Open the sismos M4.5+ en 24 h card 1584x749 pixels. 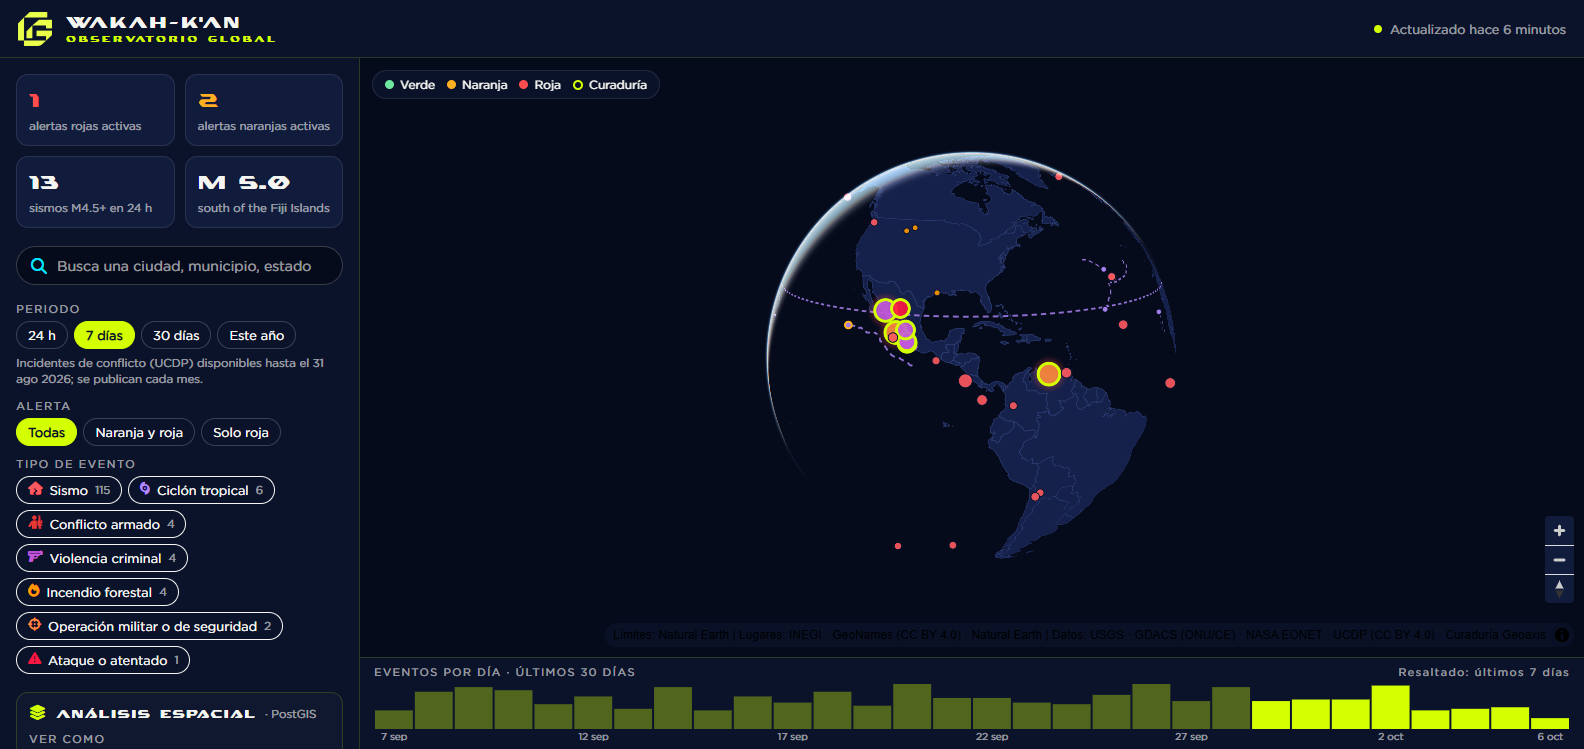point(95,192)
